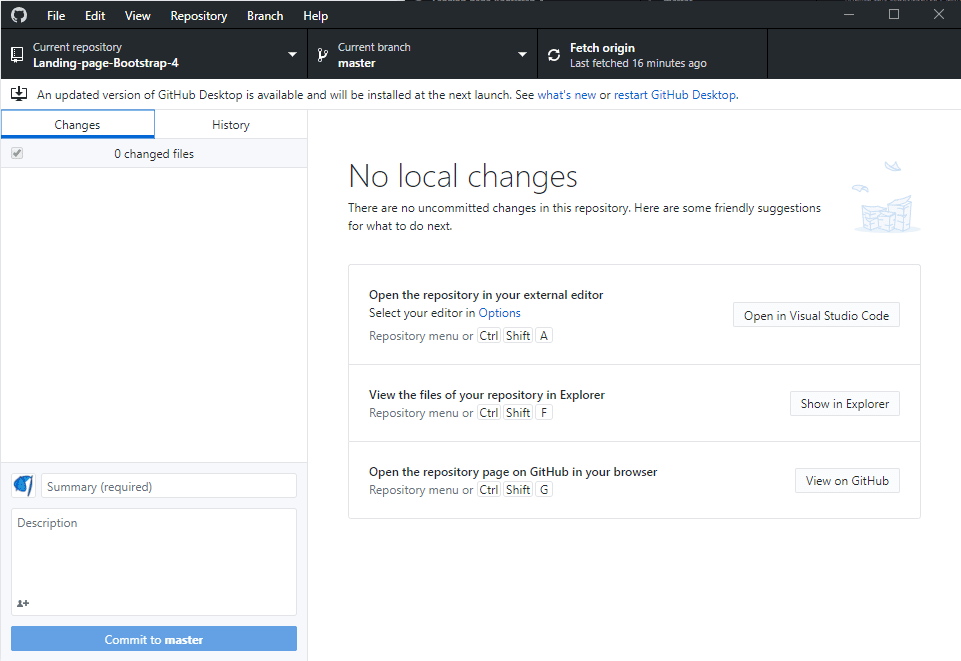Open the File menu
This screenshot has height=661, width=961.
[56, 16]
